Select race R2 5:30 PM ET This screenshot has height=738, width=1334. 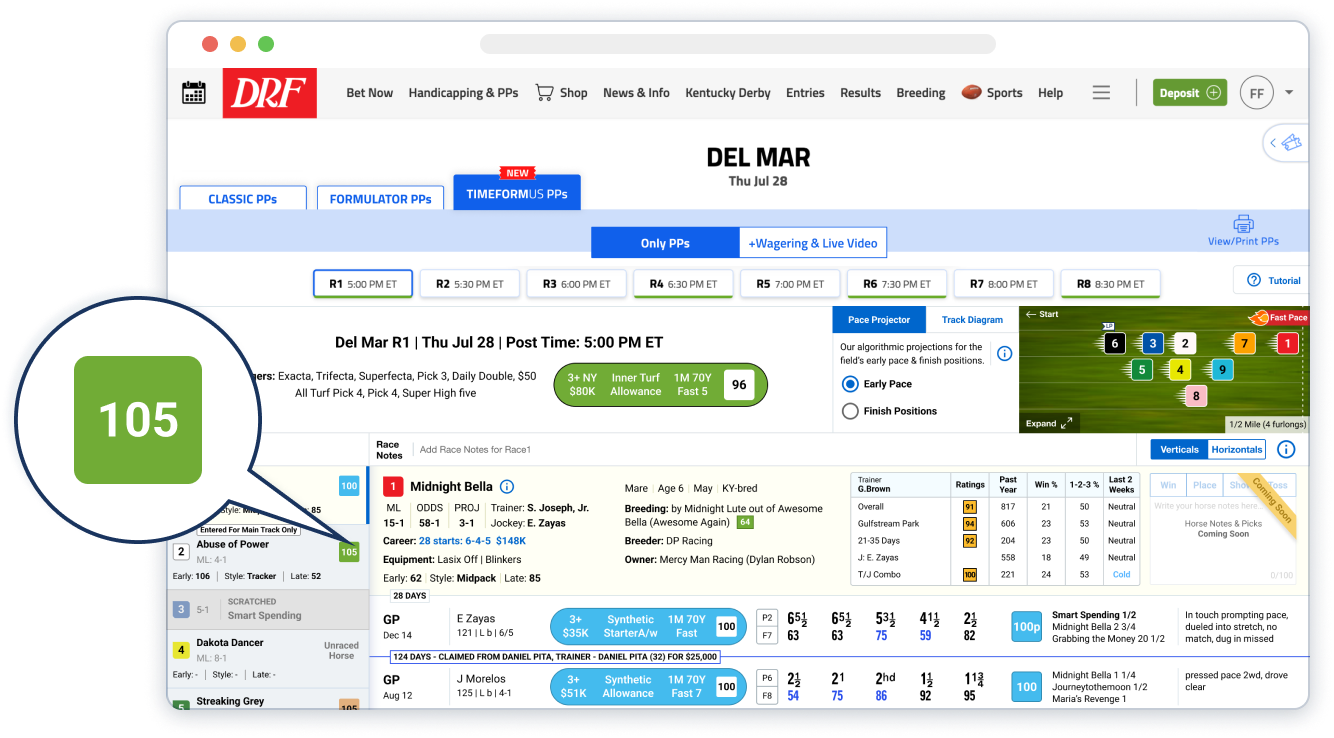tap(469, 284)
